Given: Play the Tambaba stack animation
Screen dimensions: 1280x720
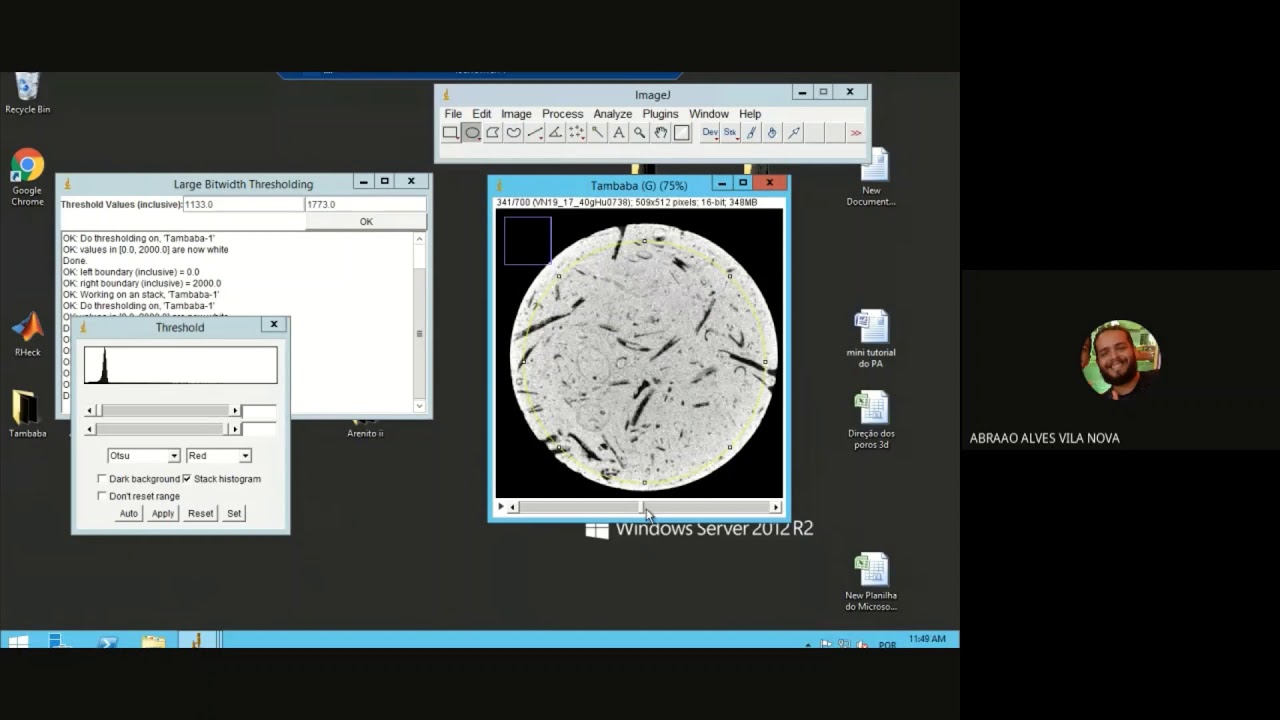Looking at the screenshot, I should click(x=502, y=507).
